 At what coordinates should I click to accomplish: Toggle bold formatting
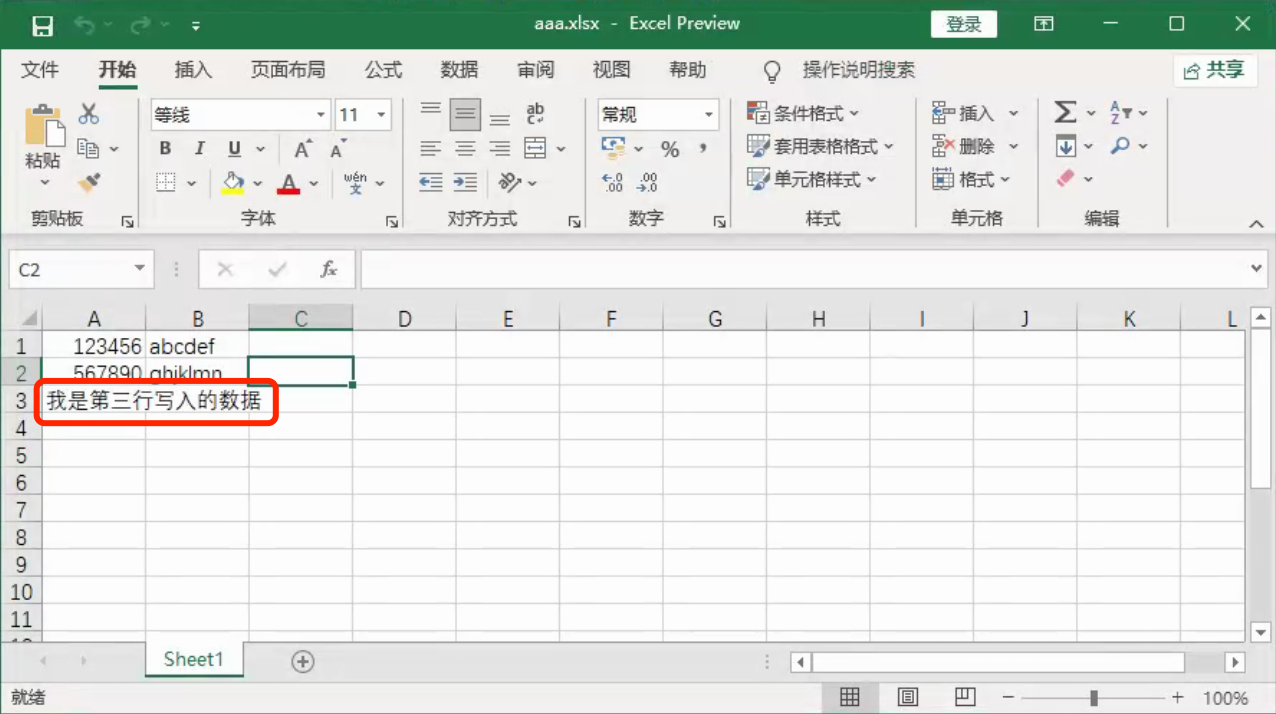point(165,149)
